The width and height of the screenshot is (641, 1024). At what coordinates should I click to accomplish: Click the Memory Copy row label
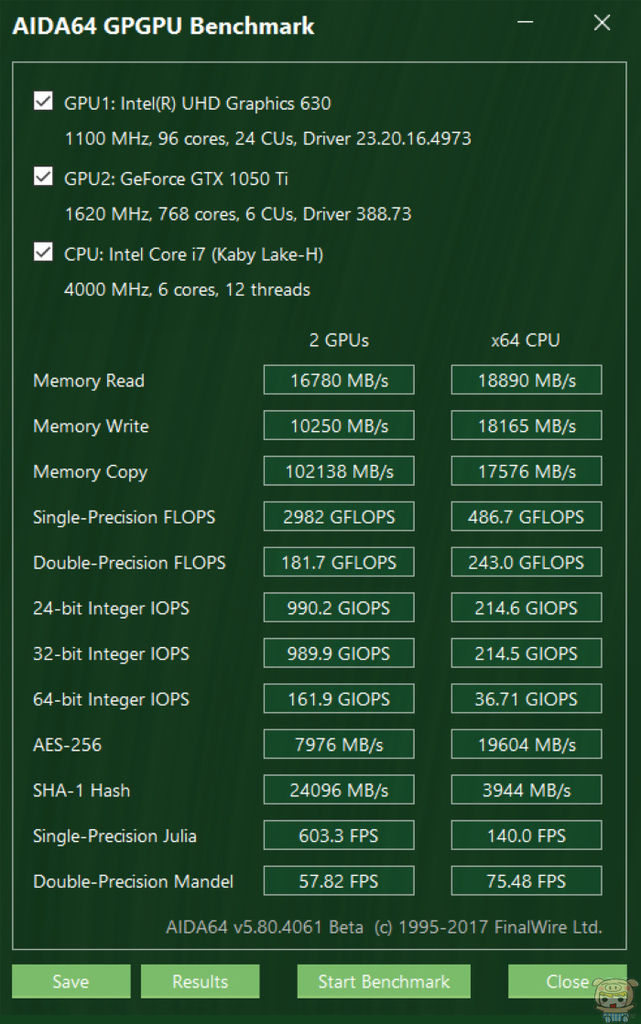pyautogui.click(x=90, y=472)
